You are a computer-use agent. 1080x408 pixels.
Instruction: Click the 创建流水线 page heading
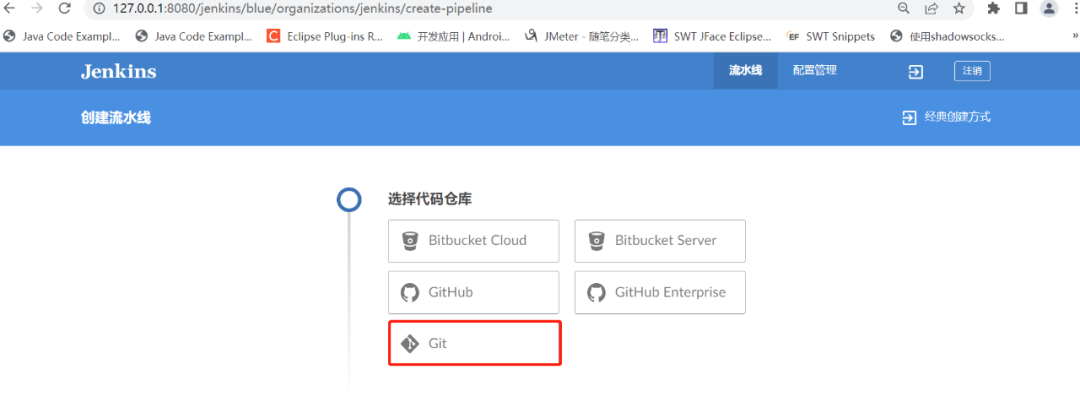pos(116,118)
